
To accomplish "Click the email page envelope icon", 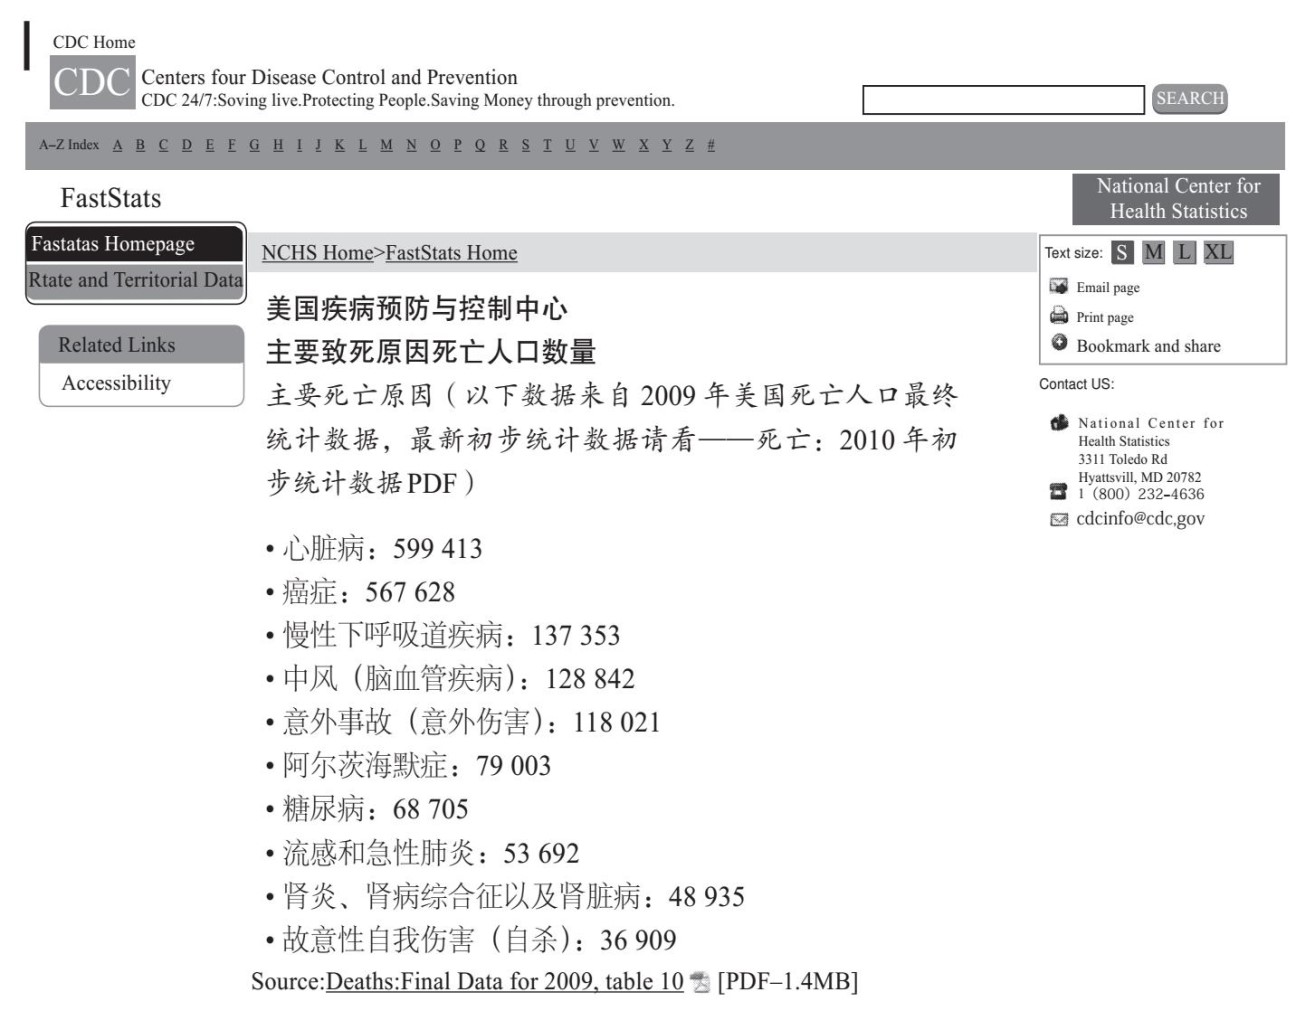I will (x=1058, y=286).
